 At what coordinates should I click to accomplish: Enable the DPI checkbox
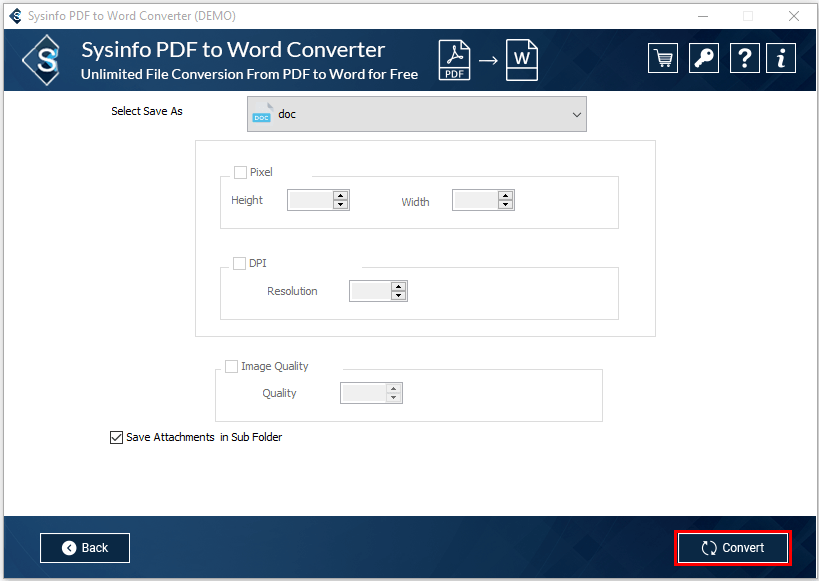(239, 263)
